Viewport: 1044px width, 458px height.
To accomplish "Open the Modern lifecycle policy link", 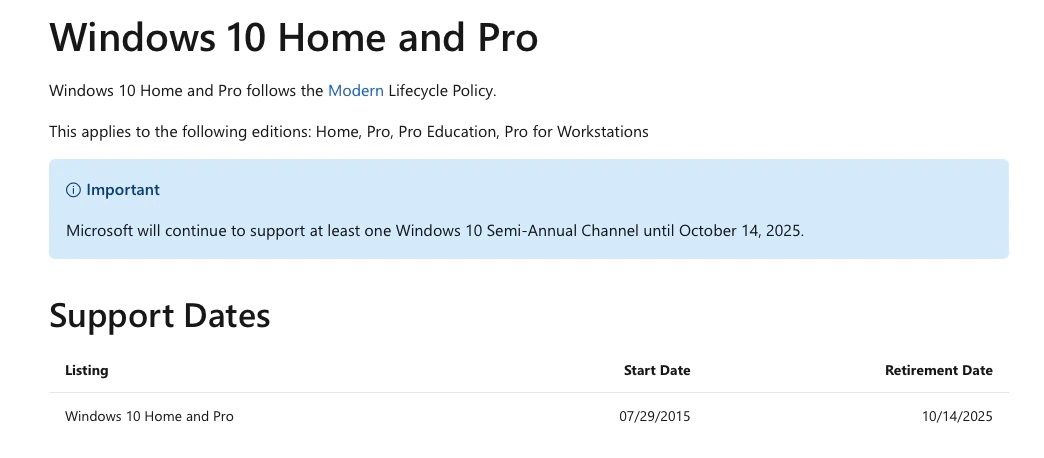I will click(x=356, y=91).
